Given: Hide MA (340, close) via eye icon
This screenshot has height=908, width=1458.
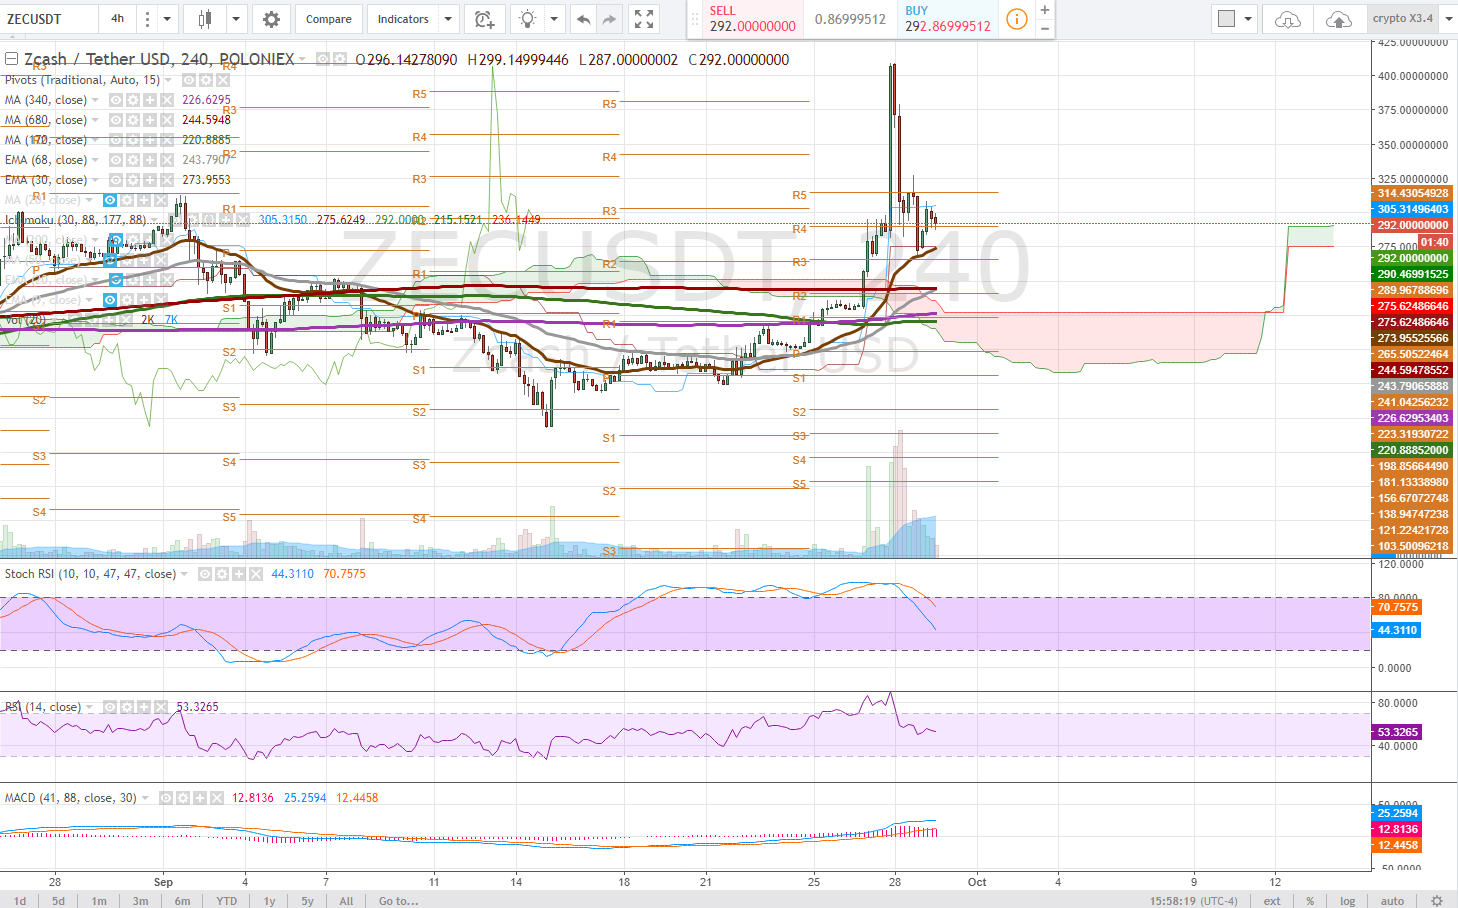Looking at the screenshot, I should (116, 100).
